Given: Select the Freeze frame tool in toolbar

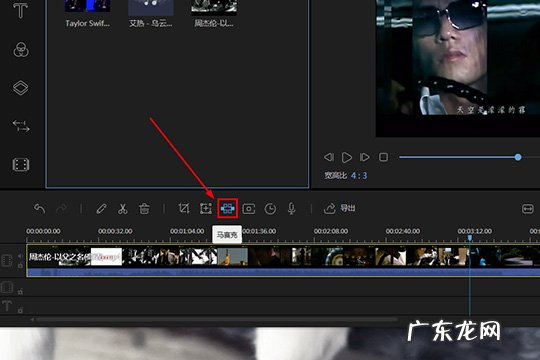Looking at the screenshot, I should point(249,209).
